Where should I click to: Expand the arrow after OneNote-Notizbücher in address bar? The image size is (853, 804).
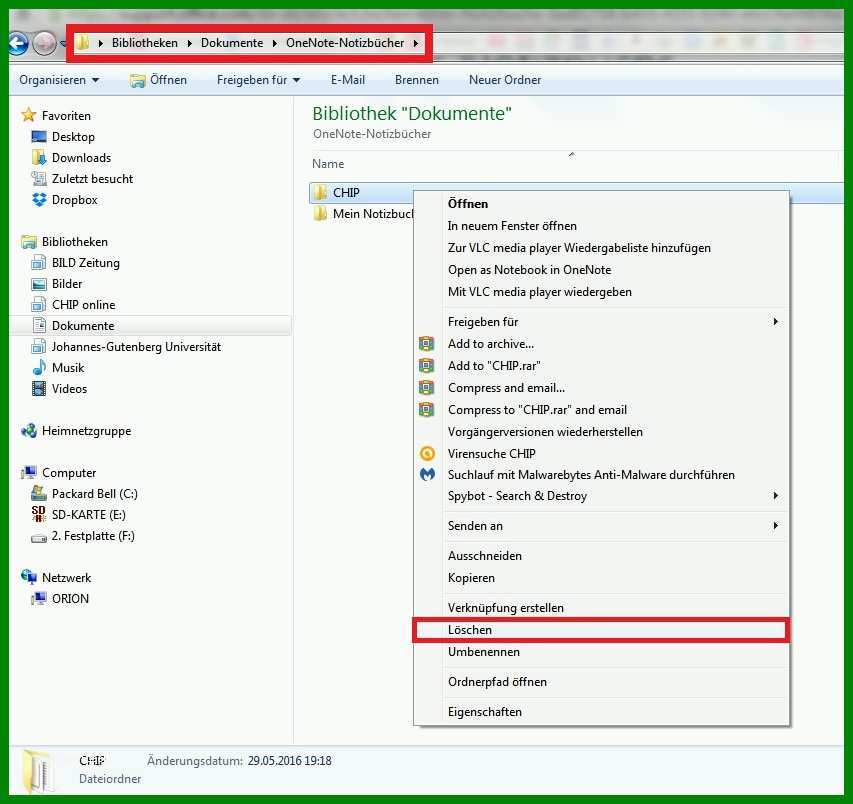coord(416,43)
